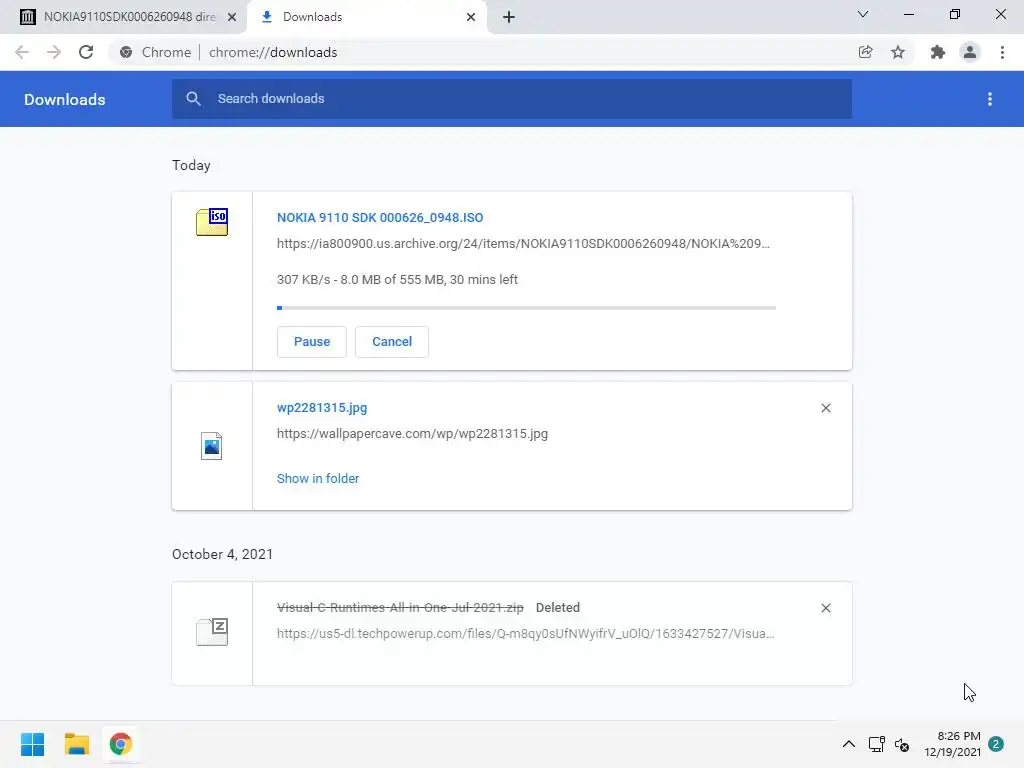Click the techpowerup.com source URL
1024x768 pixels.
526,633
